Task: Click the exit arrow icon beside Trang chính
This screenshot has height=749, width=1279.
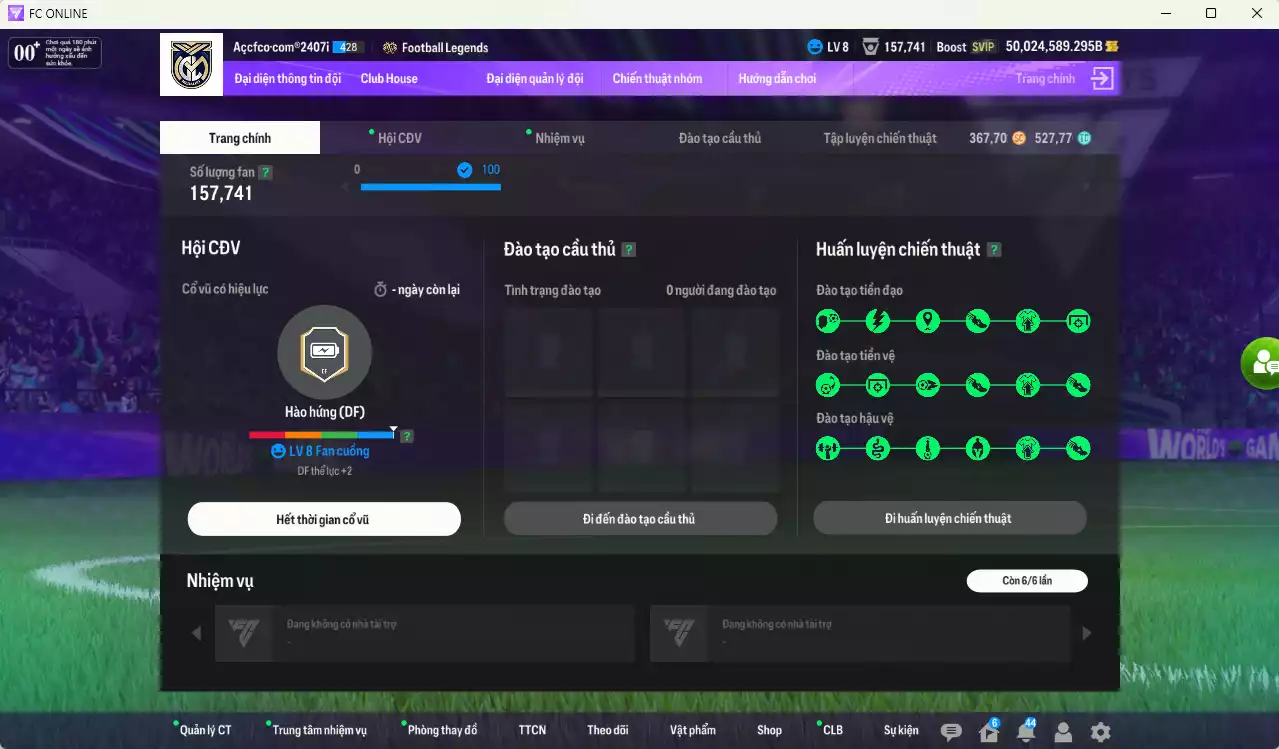Action: 1102,79
